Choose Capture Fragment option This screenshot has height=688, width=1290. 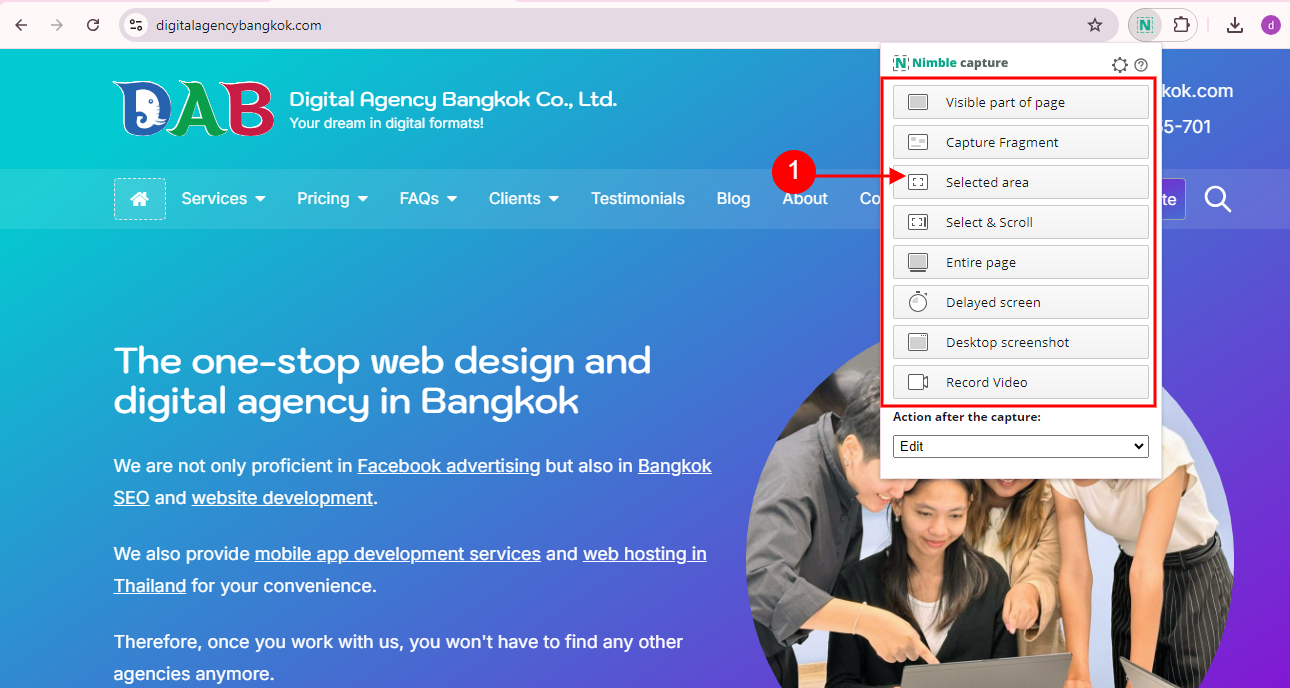(x=1020, y=142)
